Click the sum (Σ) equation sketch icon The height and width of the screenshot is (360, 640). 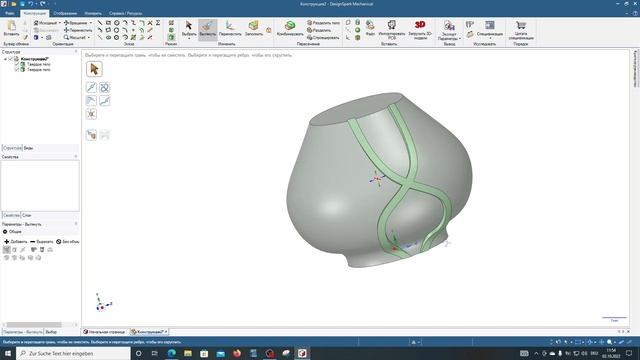point(158,23)
